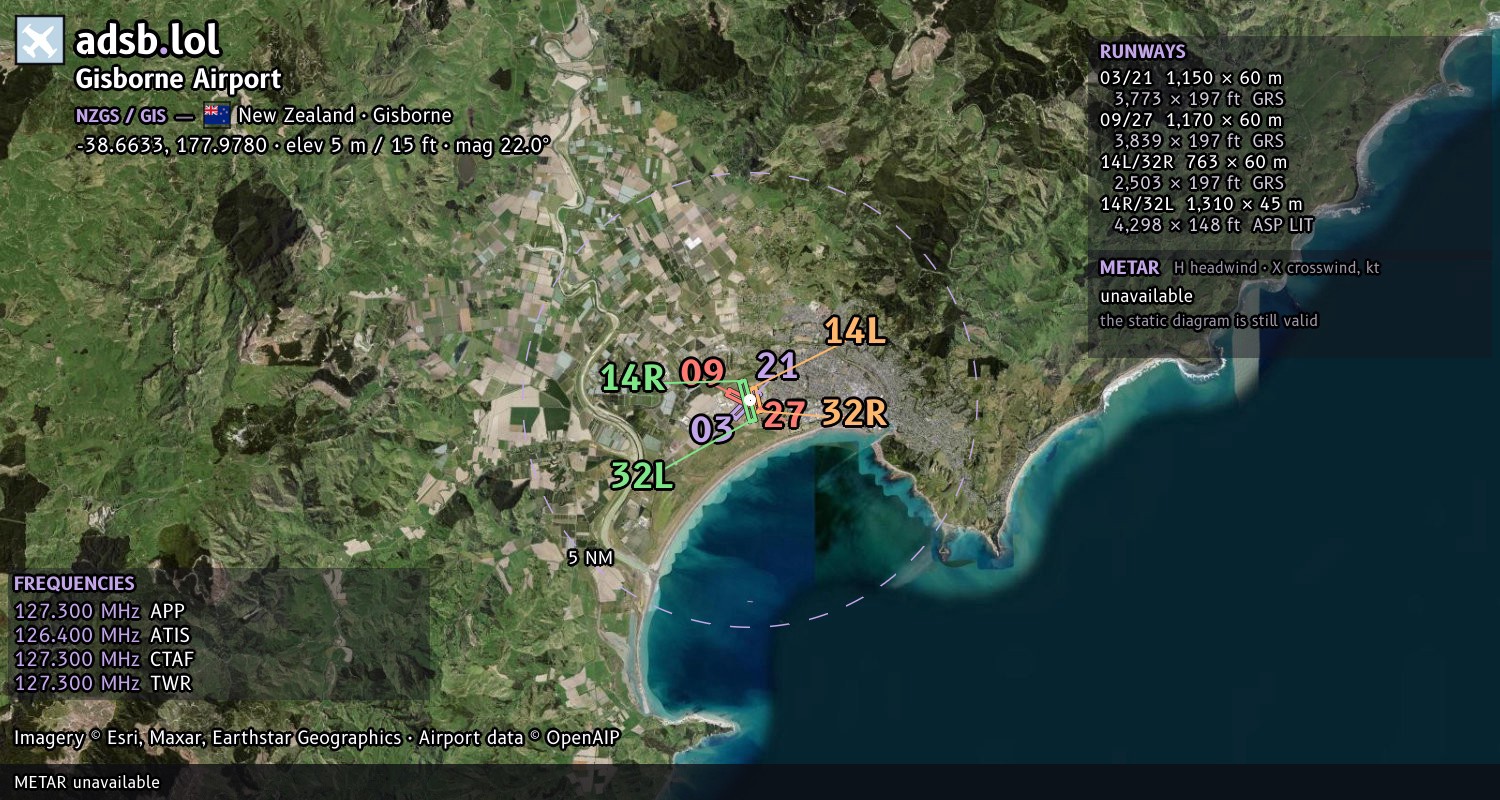Click the 'H headwind · X crosswind, kt' legend
Screen dimensions: 1500x800
(x=1276, y=268)
